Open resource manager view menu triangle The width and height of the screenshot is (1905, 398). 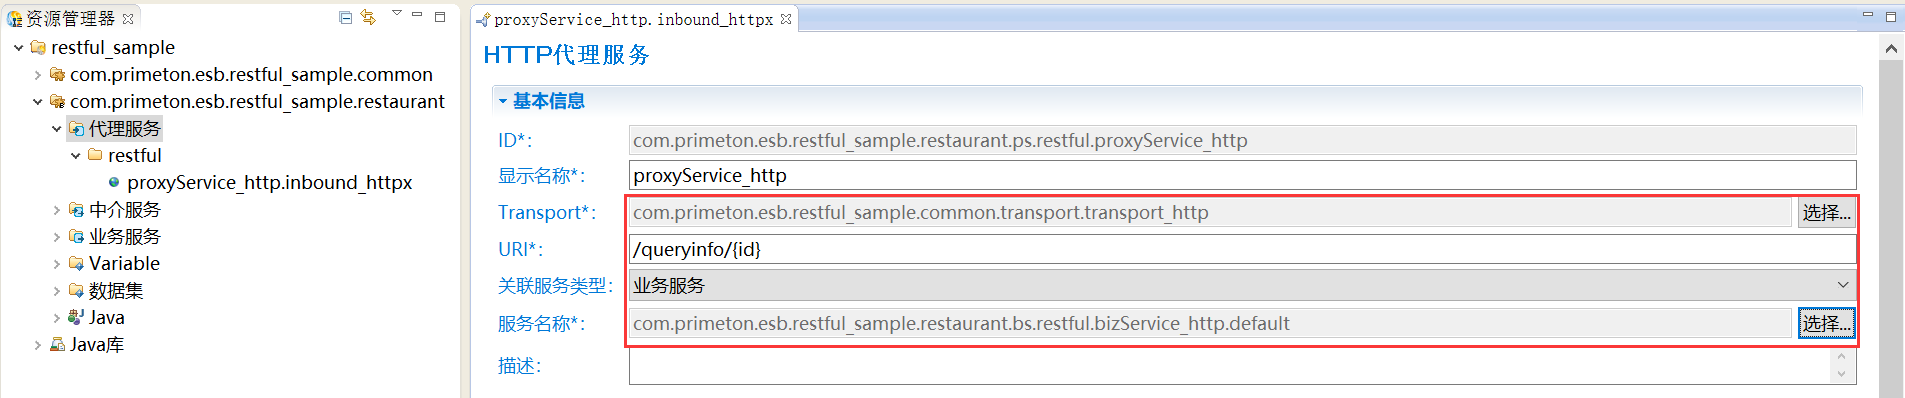396,14
